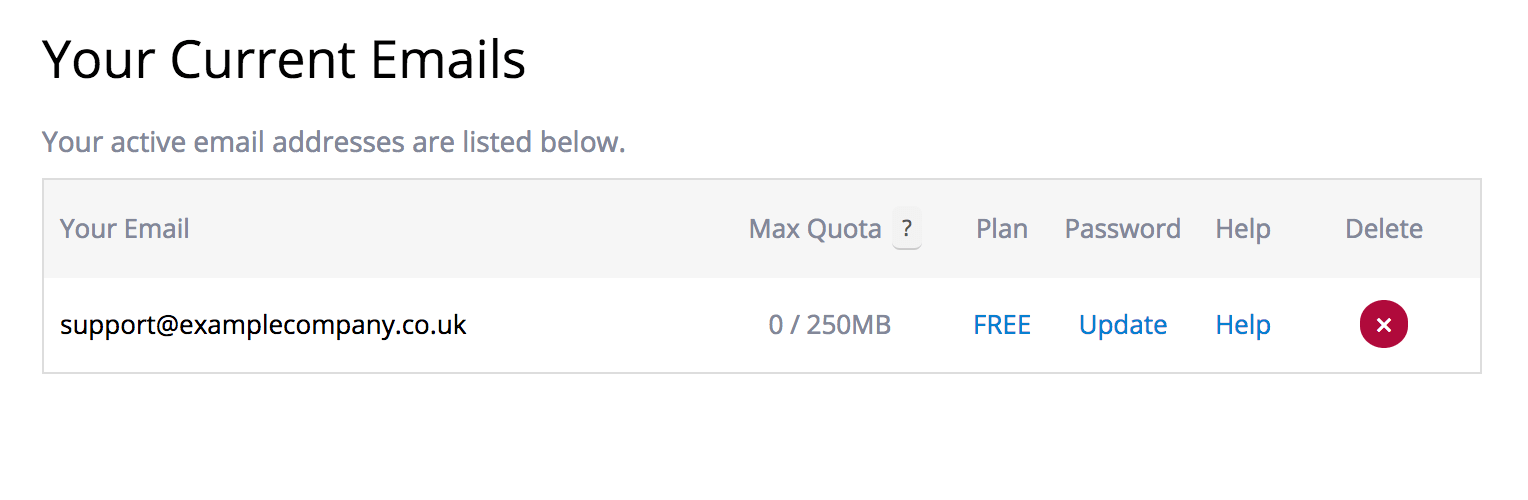Click the Delete column header
Screen dimensions: 1528x500
click(1384, 229)
